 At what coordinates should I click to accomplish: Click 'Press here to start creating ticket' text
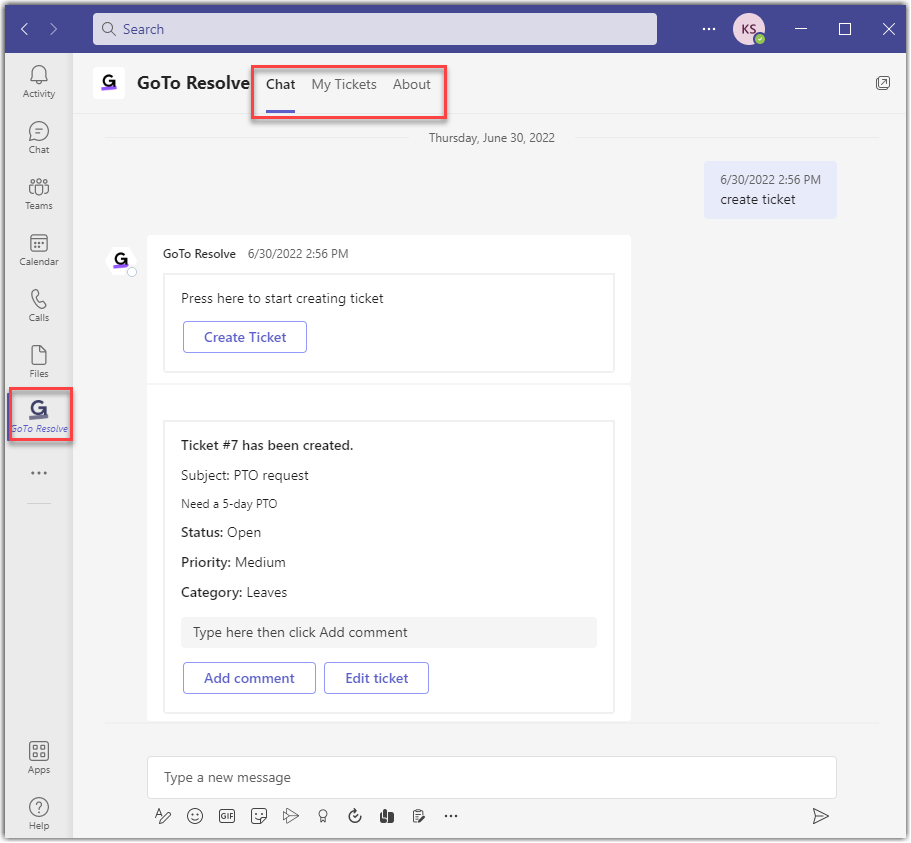click(x=282, y=299)
